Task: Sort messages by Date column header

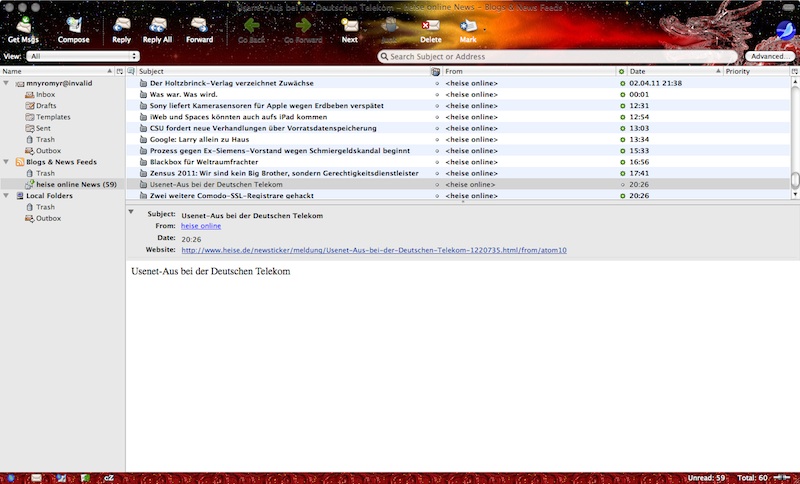Action: pyautogui.click(x=670, y=72)
